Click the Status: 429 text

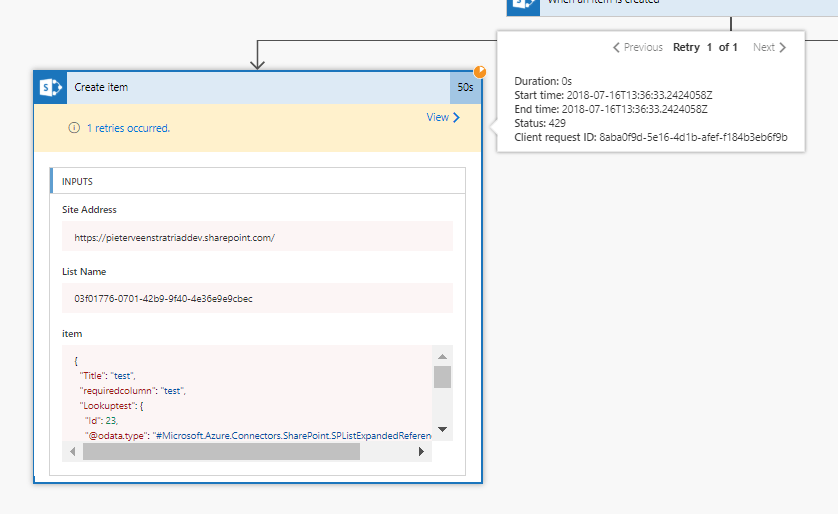point(540,123)
